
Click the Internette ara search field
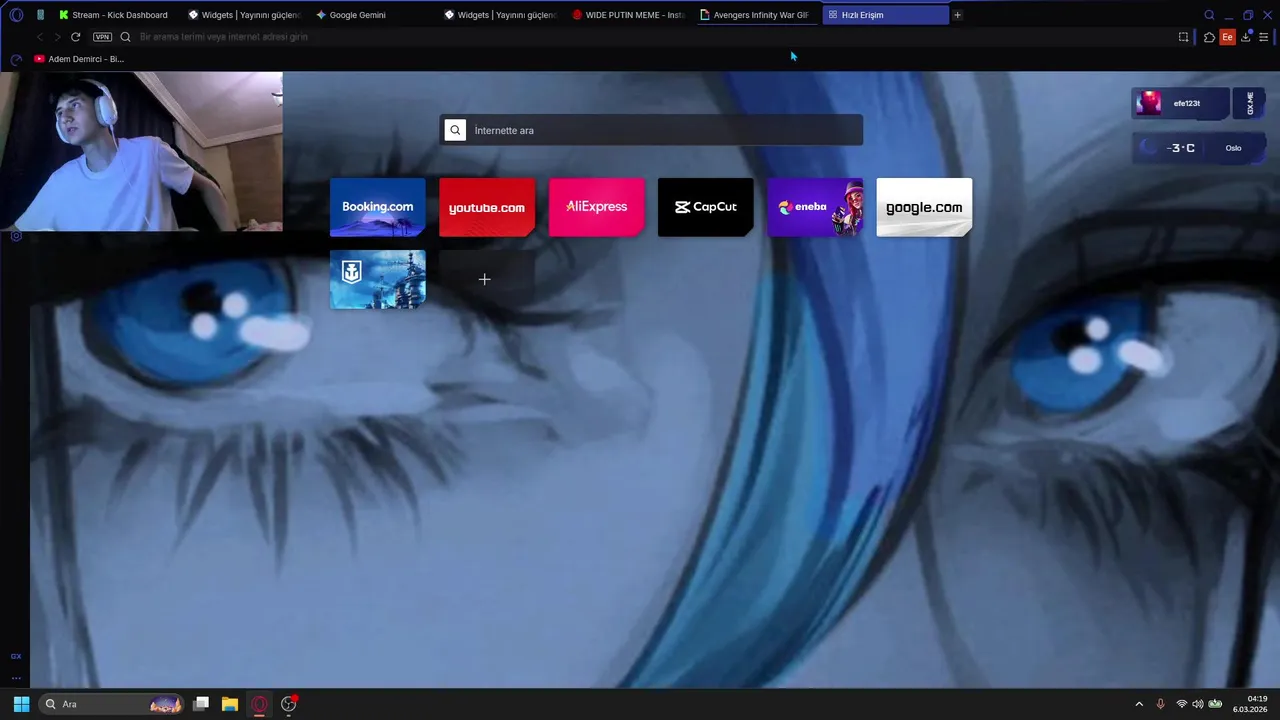pos(651,130)
